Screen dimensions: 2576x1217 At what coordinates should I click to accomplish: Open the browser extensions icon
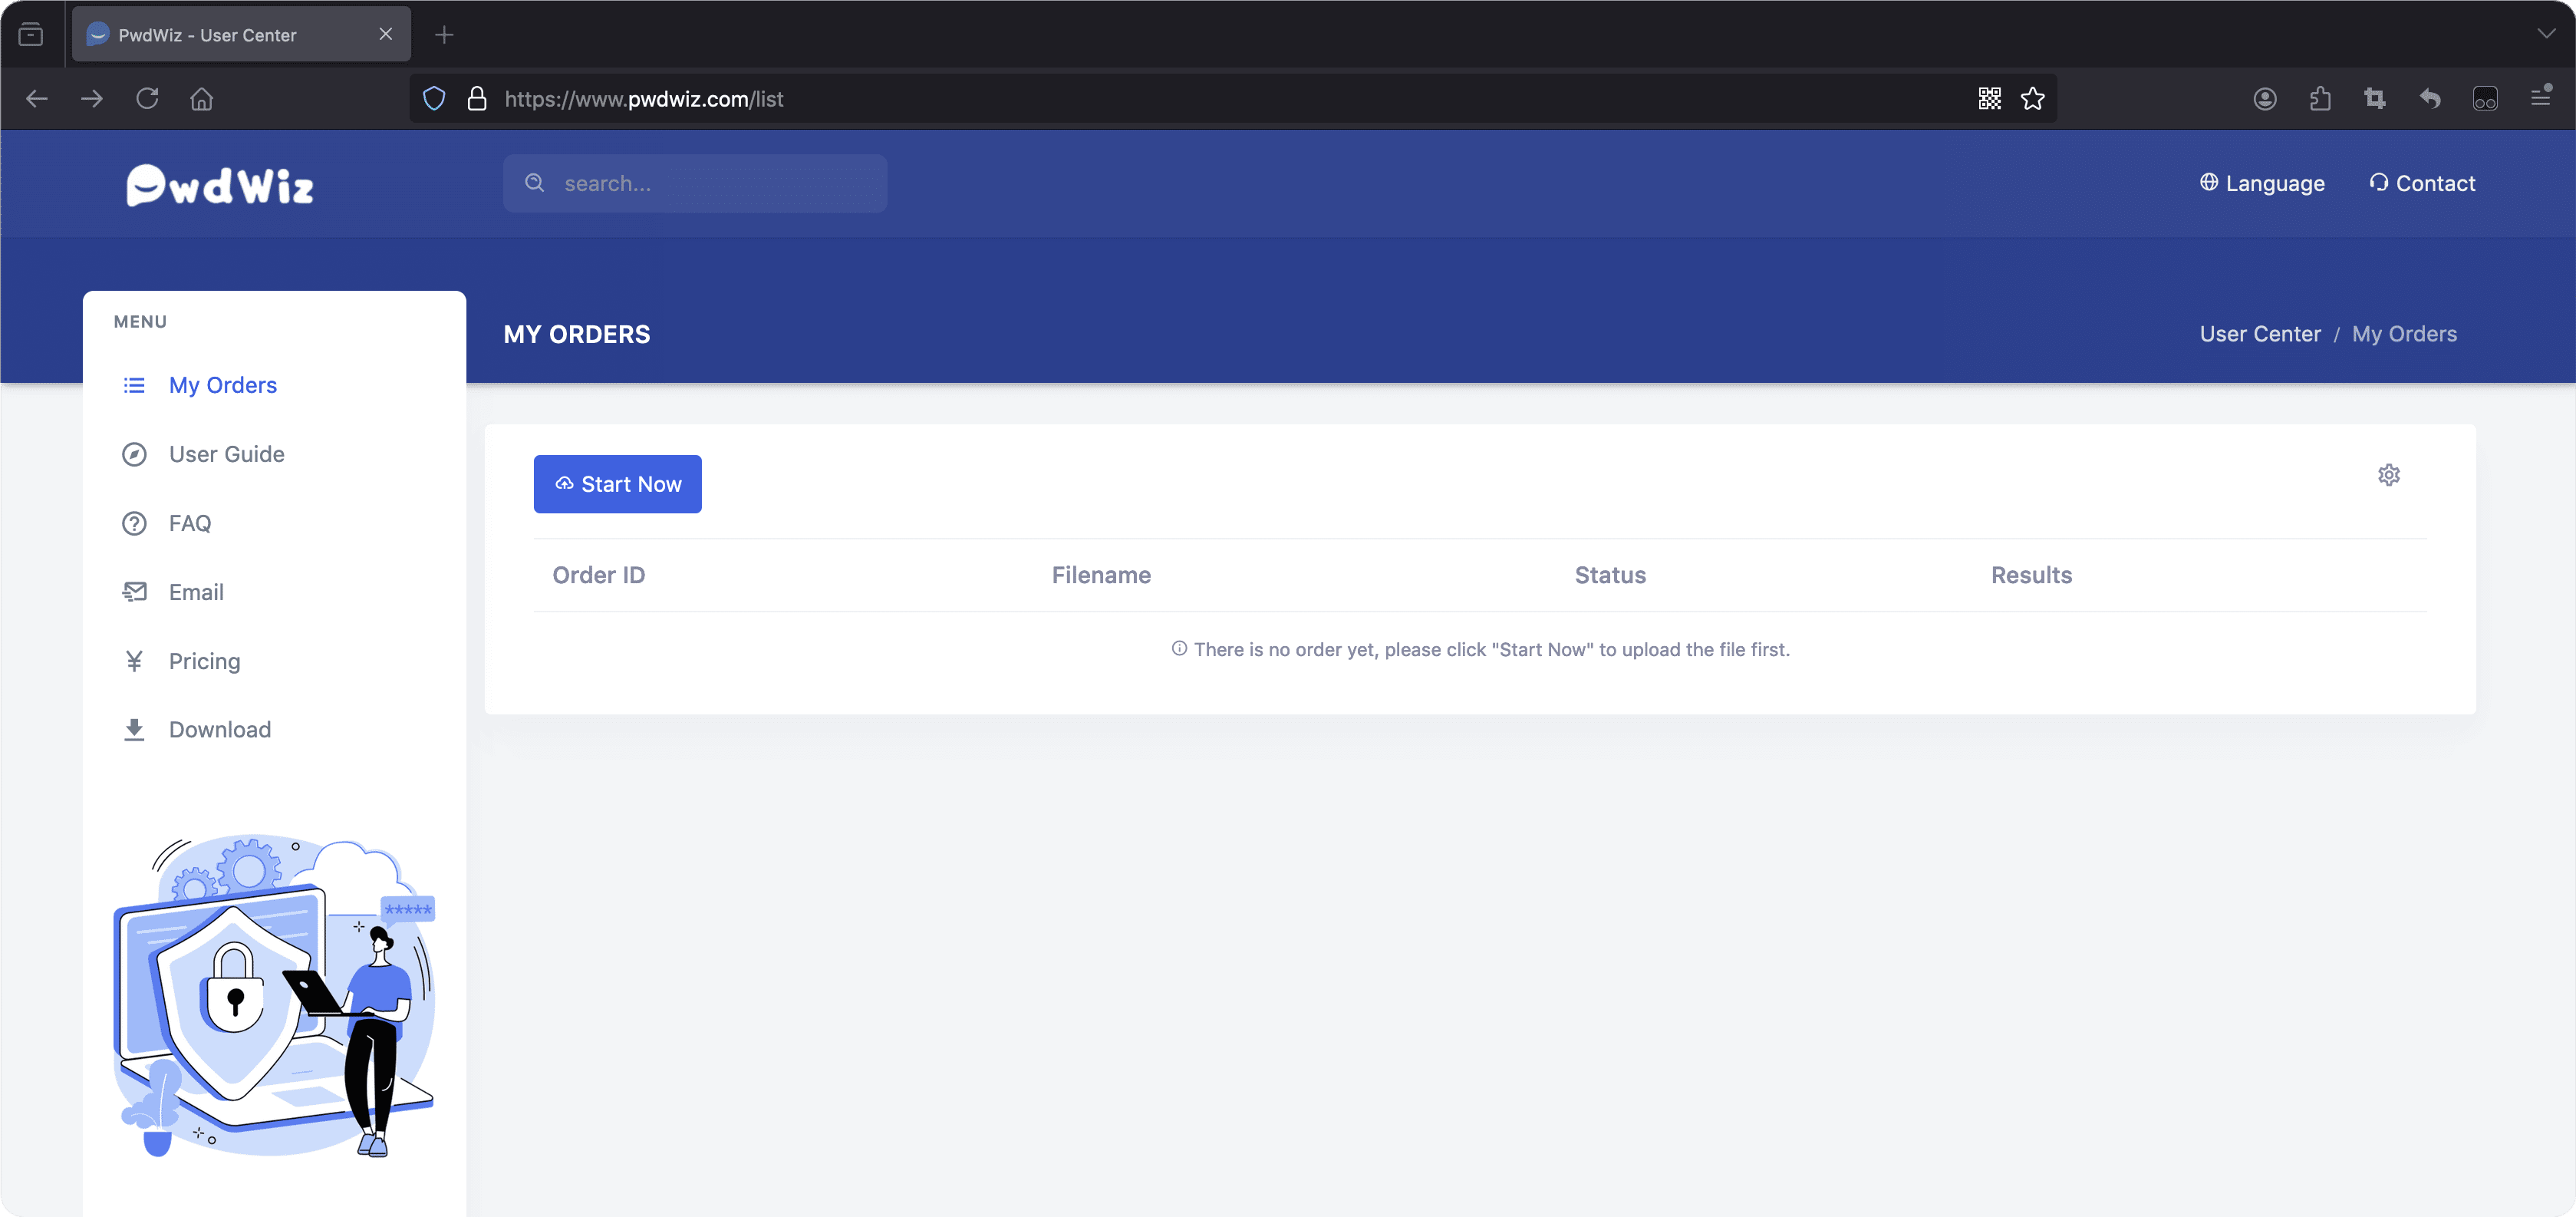point(2320,99)
